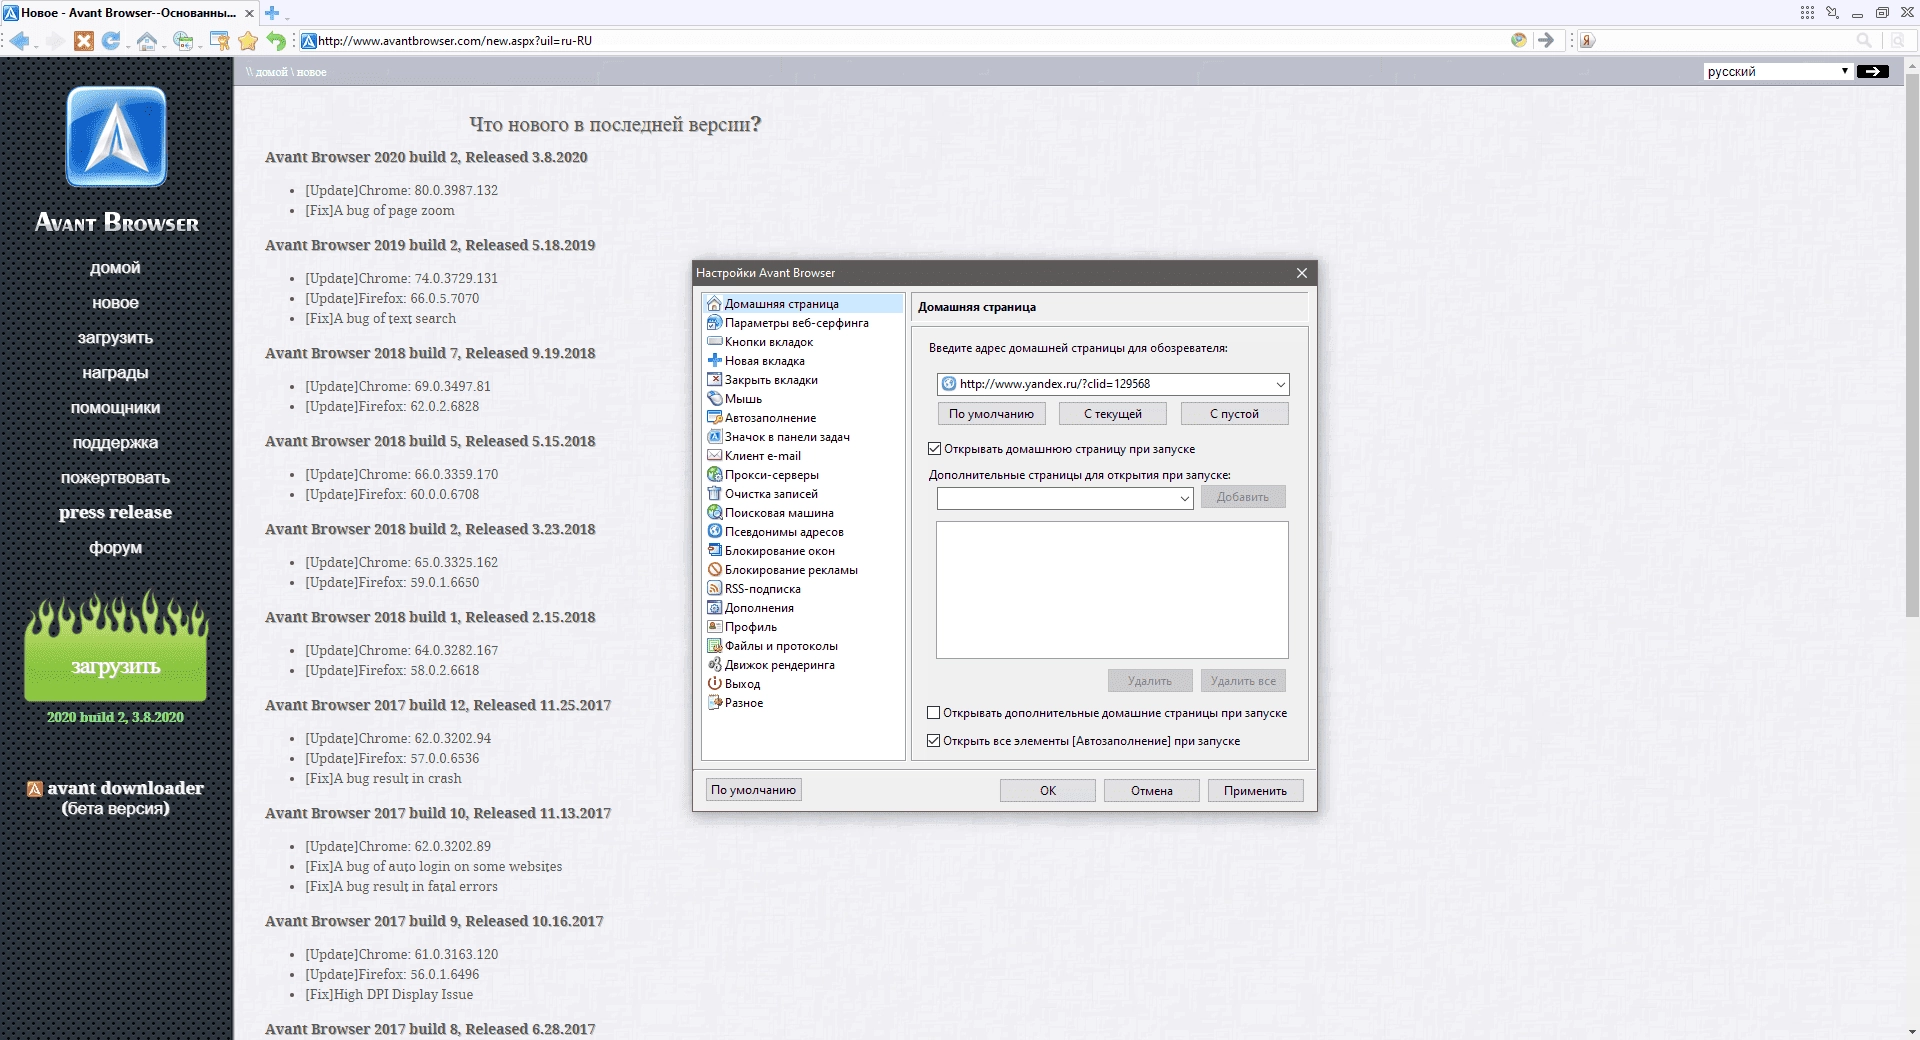Click the Home house icon in toolbar
1920x1040 pixels.
click(x=147, y=41)
